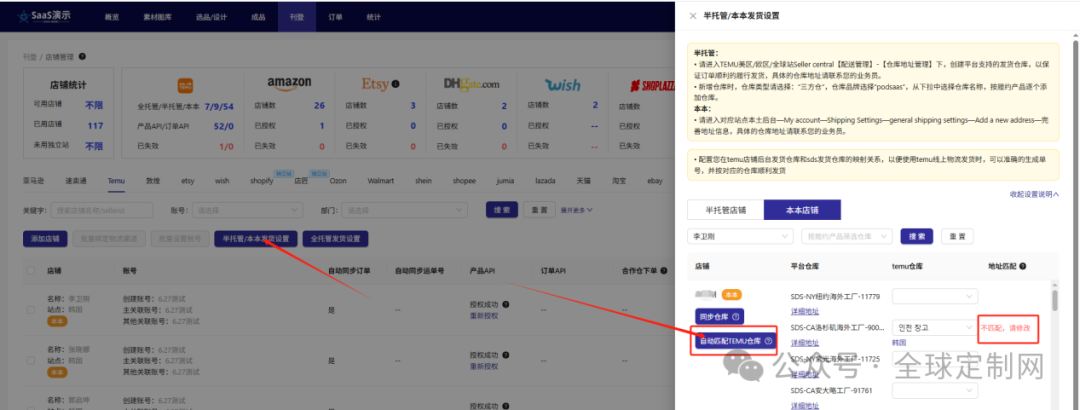Open temu仓库 dropdown showing 인천 창고
The image size is (1080, 410).
[x=935, y=328]
